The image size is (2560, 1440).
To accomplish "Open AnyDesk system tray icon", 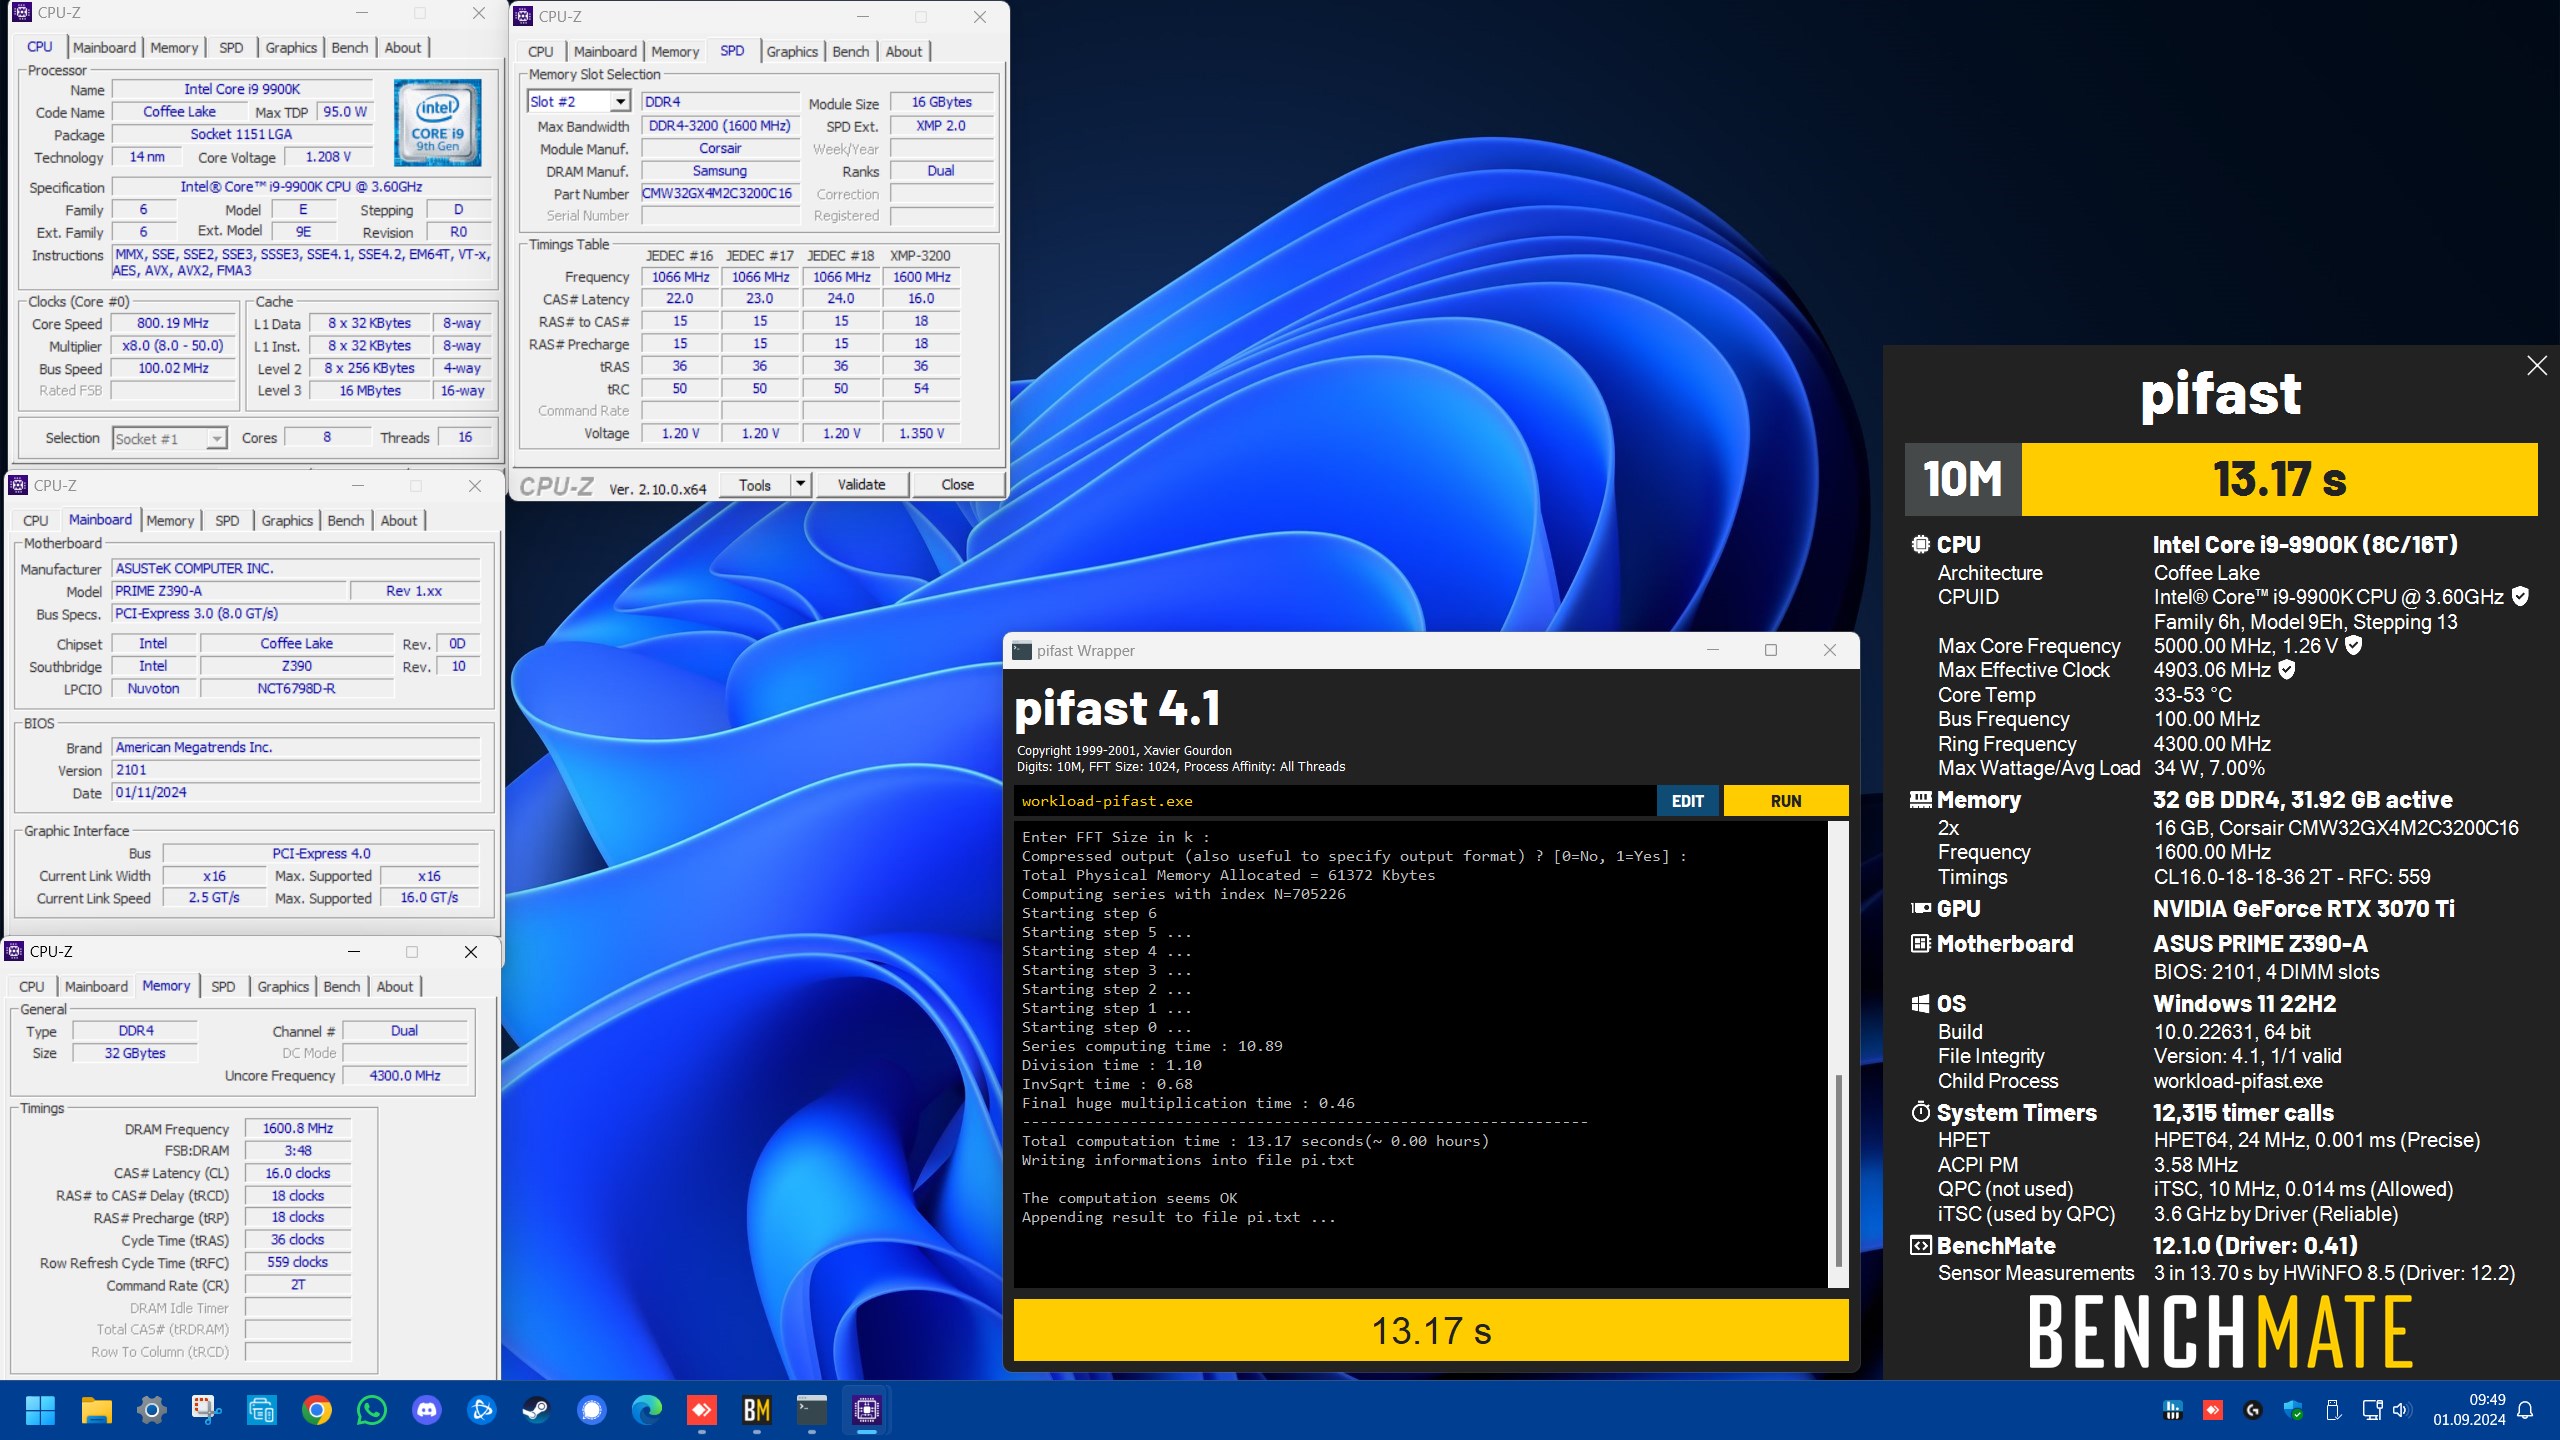I will click(x=2213, y=1410).
